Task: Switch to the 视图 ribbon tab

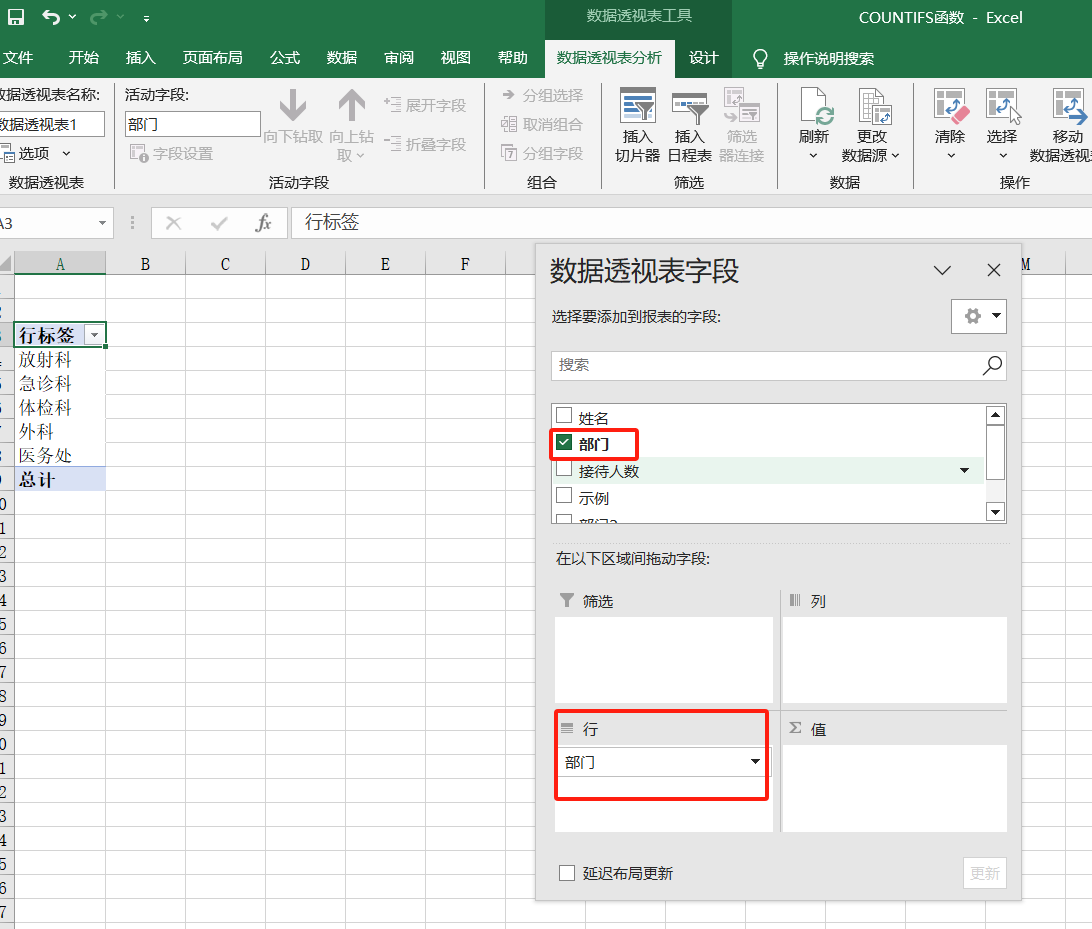Action: coord(455,58)
